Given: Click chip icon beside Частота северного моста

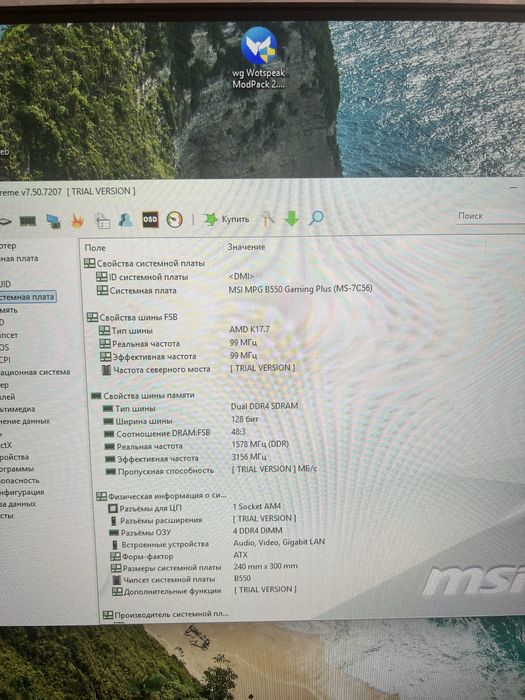Looking at the screenshot, I should (x=106, y=370).
